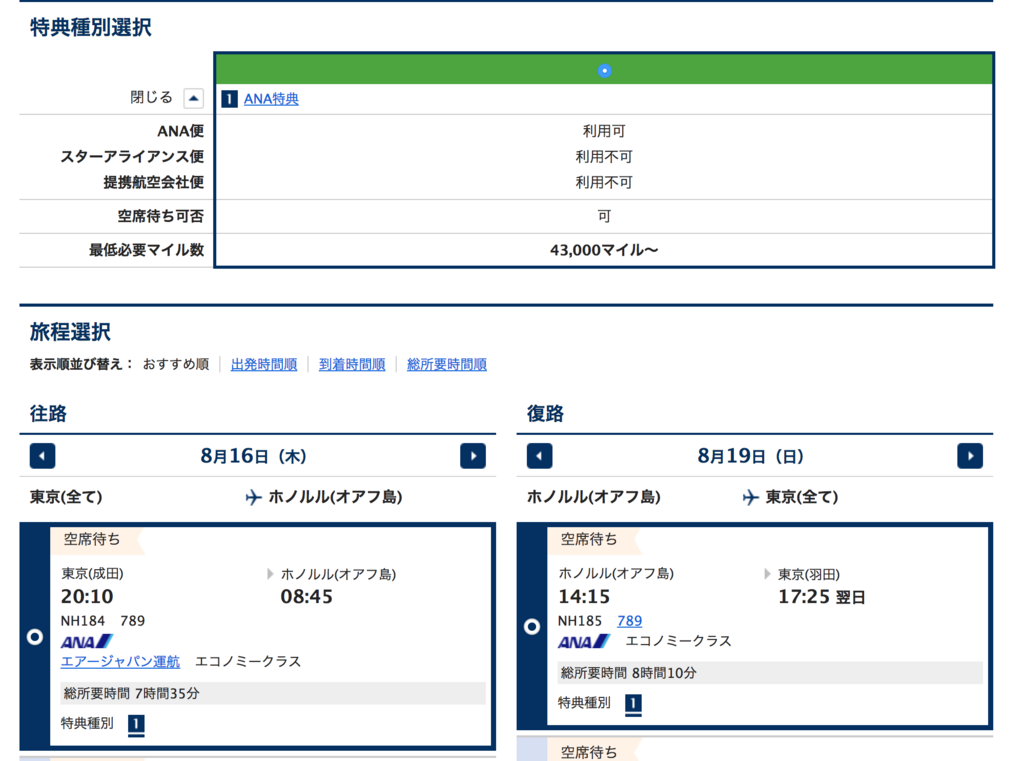Select the ANA特典 radio button in green header
Screen dimensions: 1024x761
pyautogui.click(x=604, y=71)
